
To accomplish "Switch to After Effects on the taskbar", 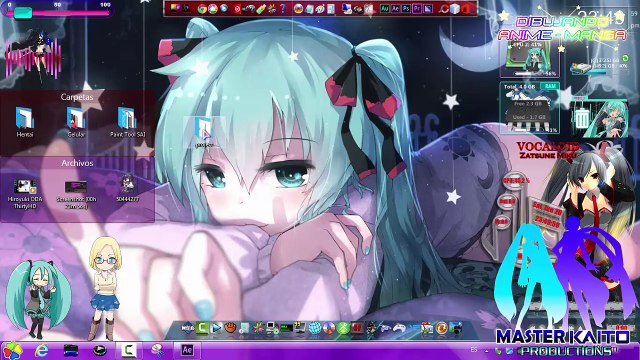I will point(187,350).
